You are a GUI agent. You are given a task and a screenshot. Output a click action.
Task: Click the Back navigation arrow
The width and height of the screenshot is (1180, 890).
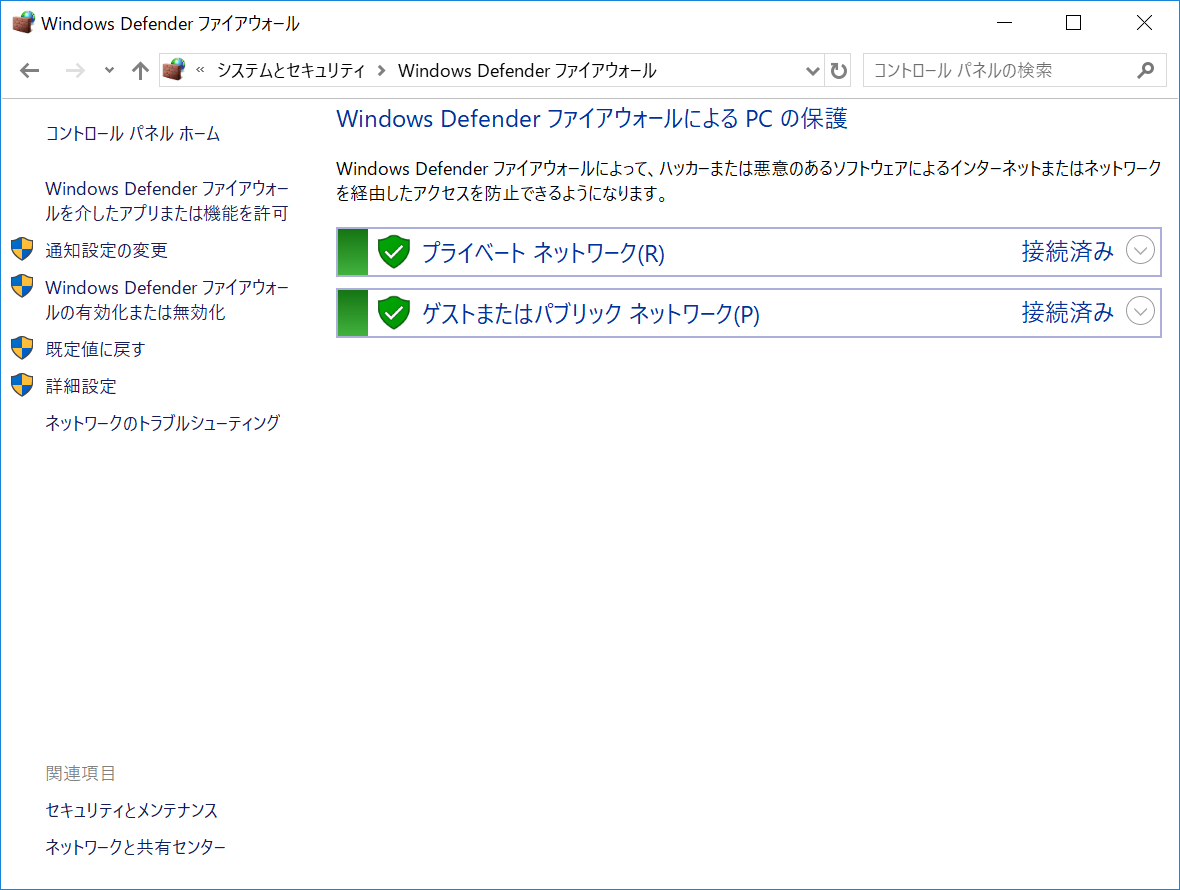click(x=29, y=71)
